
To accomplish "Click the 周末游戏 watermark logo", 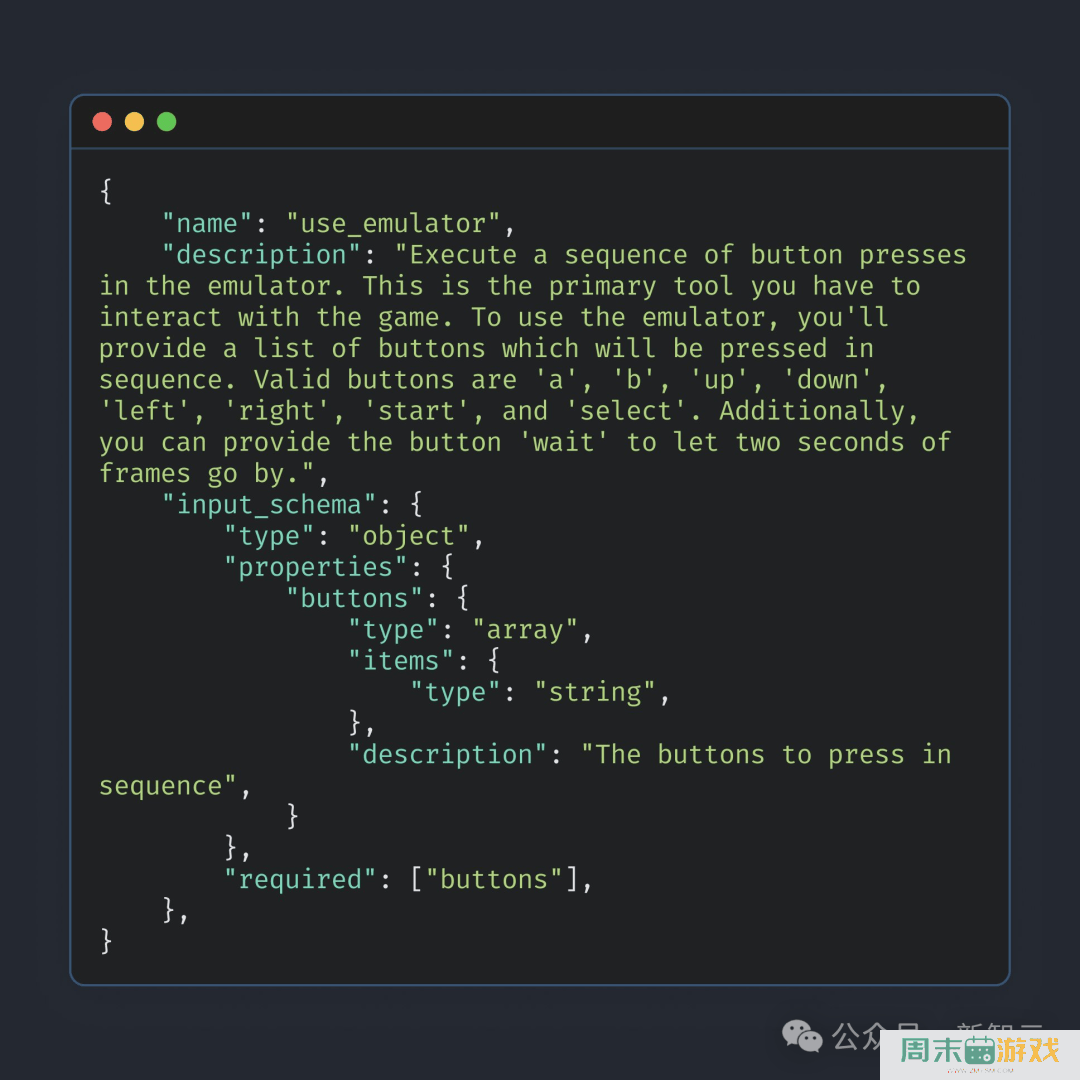I will [x=979, y=1050].
